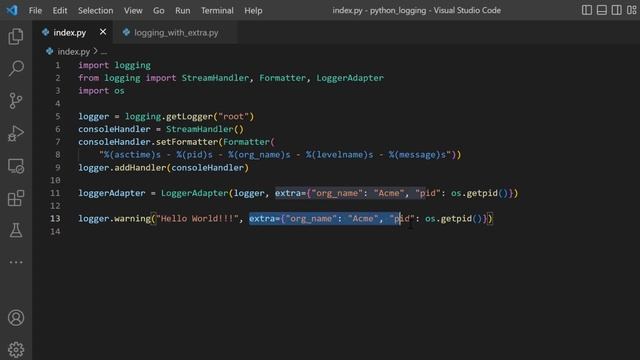The height and width of the screenshot is (360, 640).
Task: Open the Search view in activity bar
Action: 16,68
